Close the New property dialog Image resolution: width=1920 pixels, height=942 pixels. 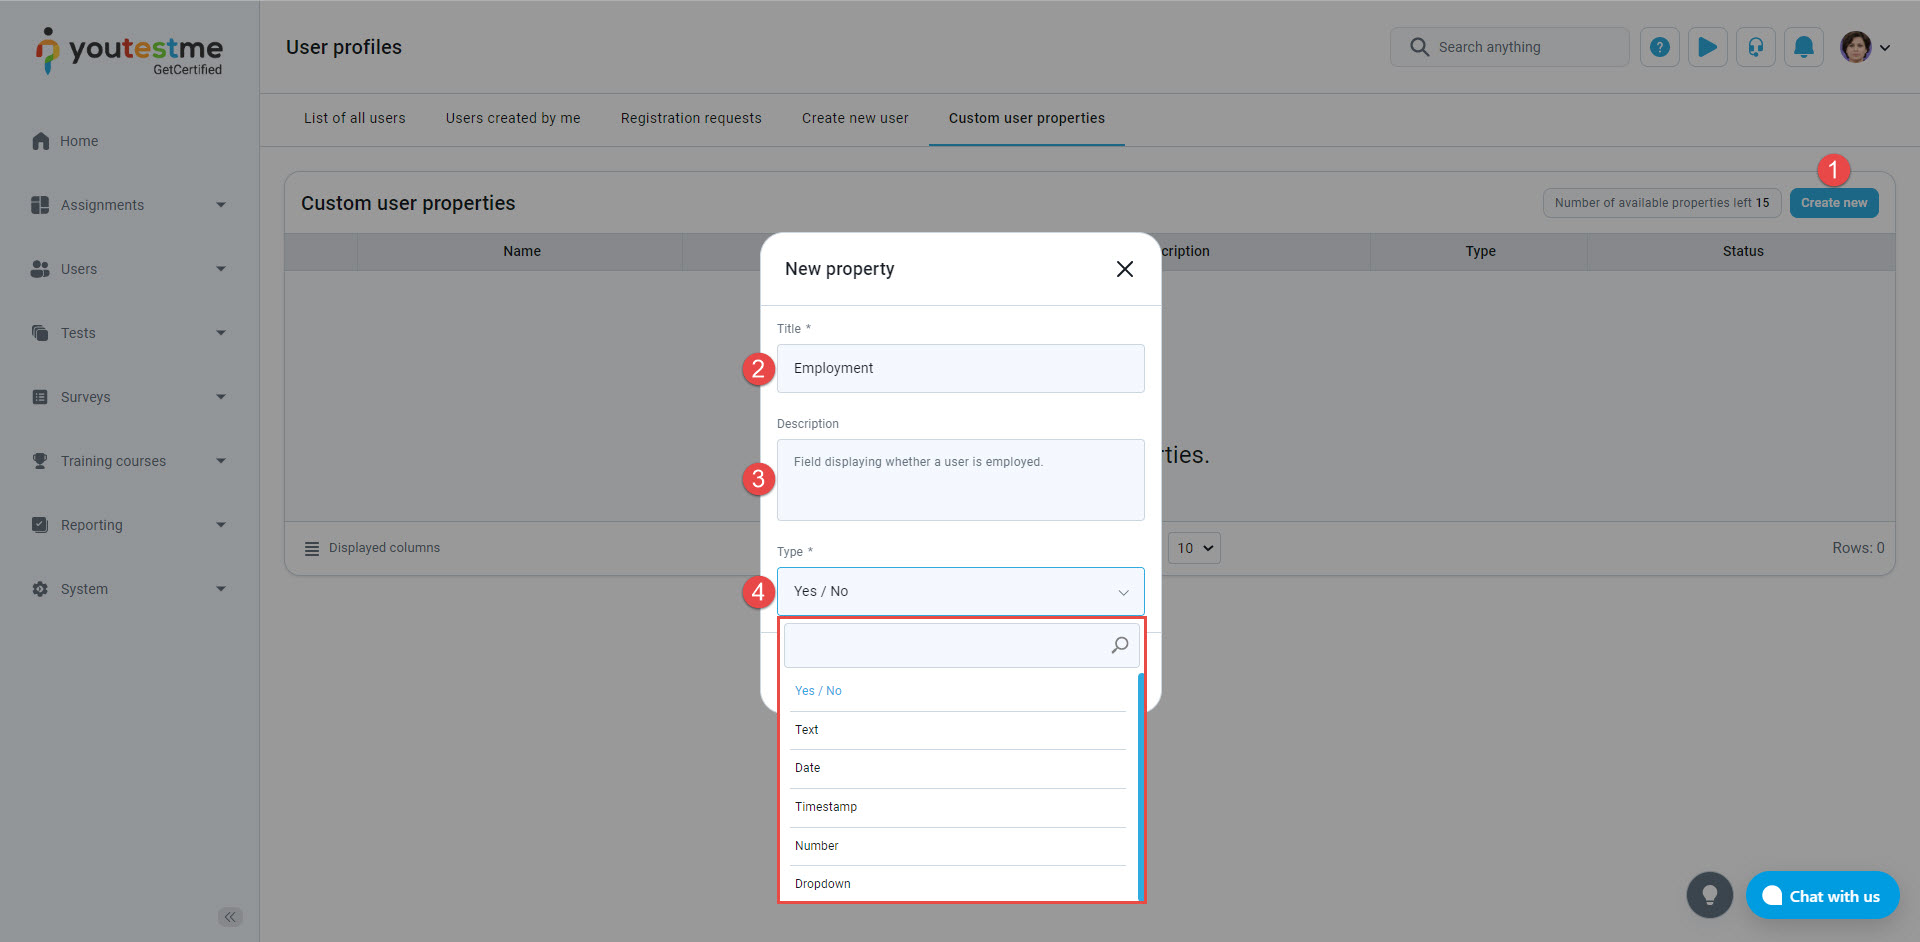pyautogui.click(x=1124, y=269)
